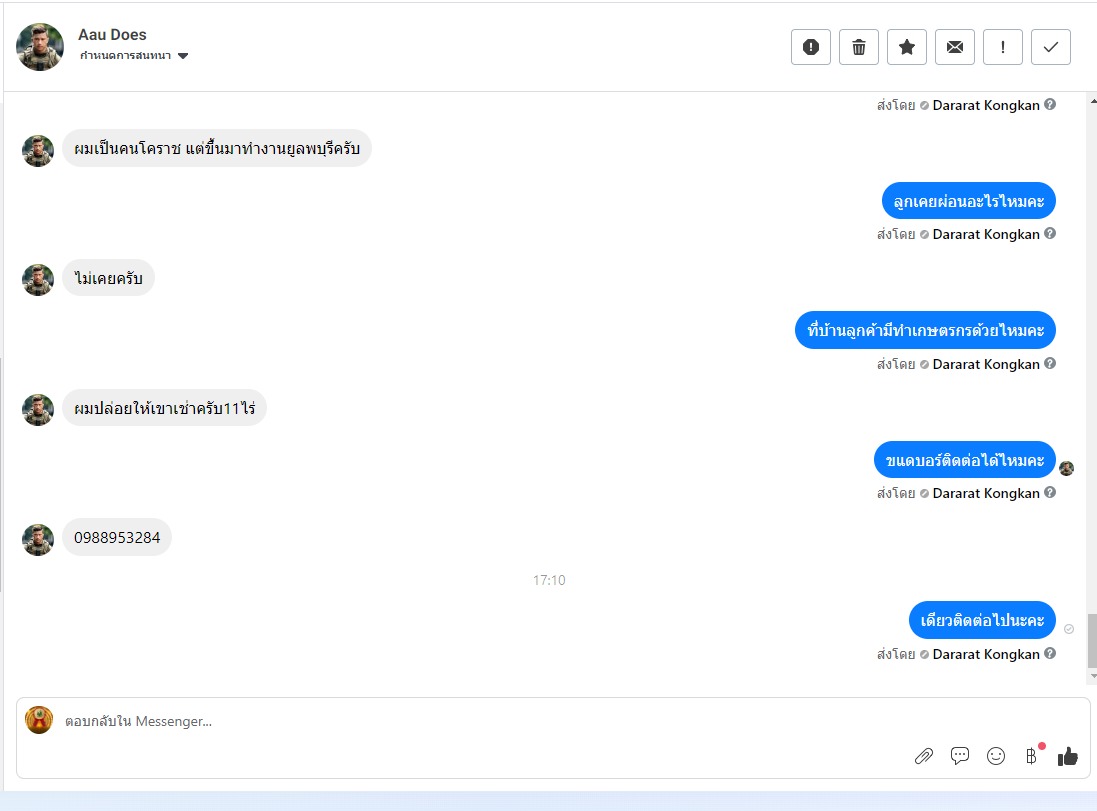The width and height of the screenshot is (1097, 811).
Task: Select the phone number message 0988953284
Action: click(x=117, y=537)
